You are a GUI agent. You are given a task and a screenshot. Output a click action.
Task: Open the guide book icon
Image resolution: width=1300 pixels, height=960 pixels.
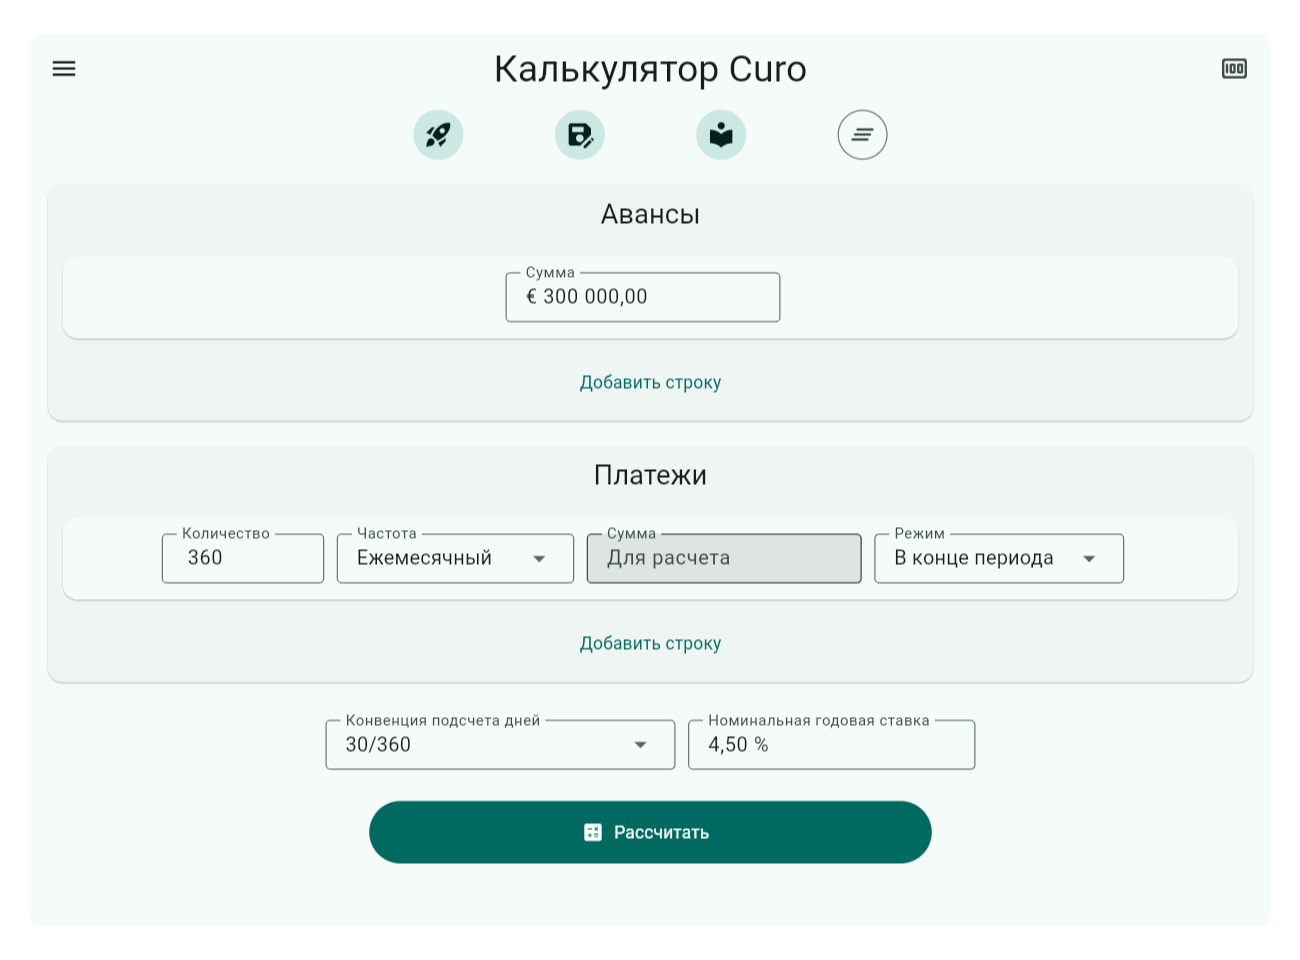[x=721, y=134]
